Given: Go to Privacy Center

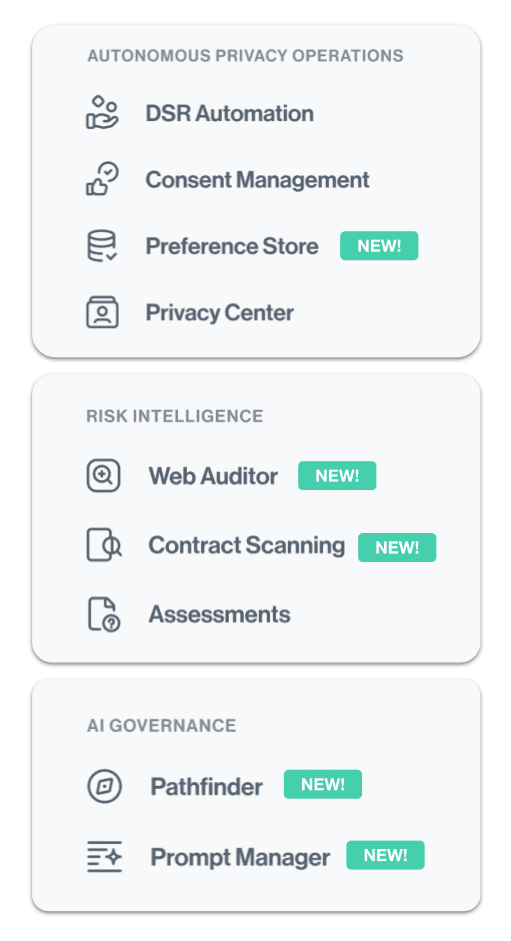Looking at the screenshot, I should [220, 313].
